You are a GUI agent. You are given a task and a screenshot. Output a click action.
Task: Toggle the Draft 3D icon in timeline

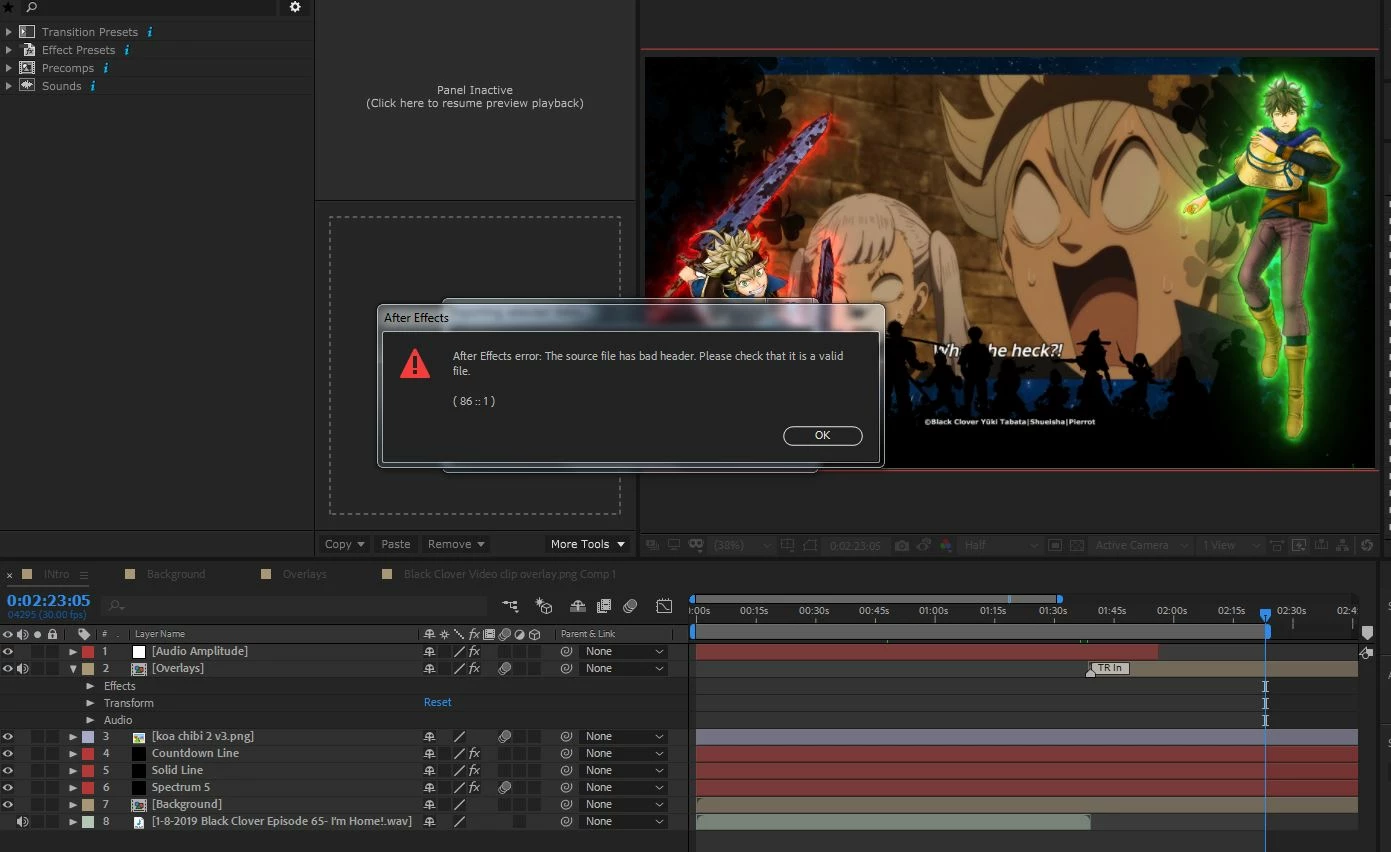[x=544, y=606]
